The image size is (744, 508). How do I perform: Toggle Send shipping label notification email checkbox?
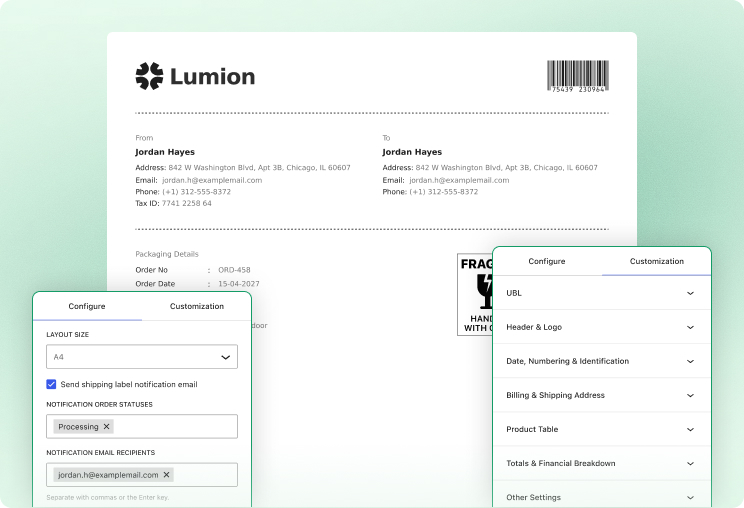51,384
